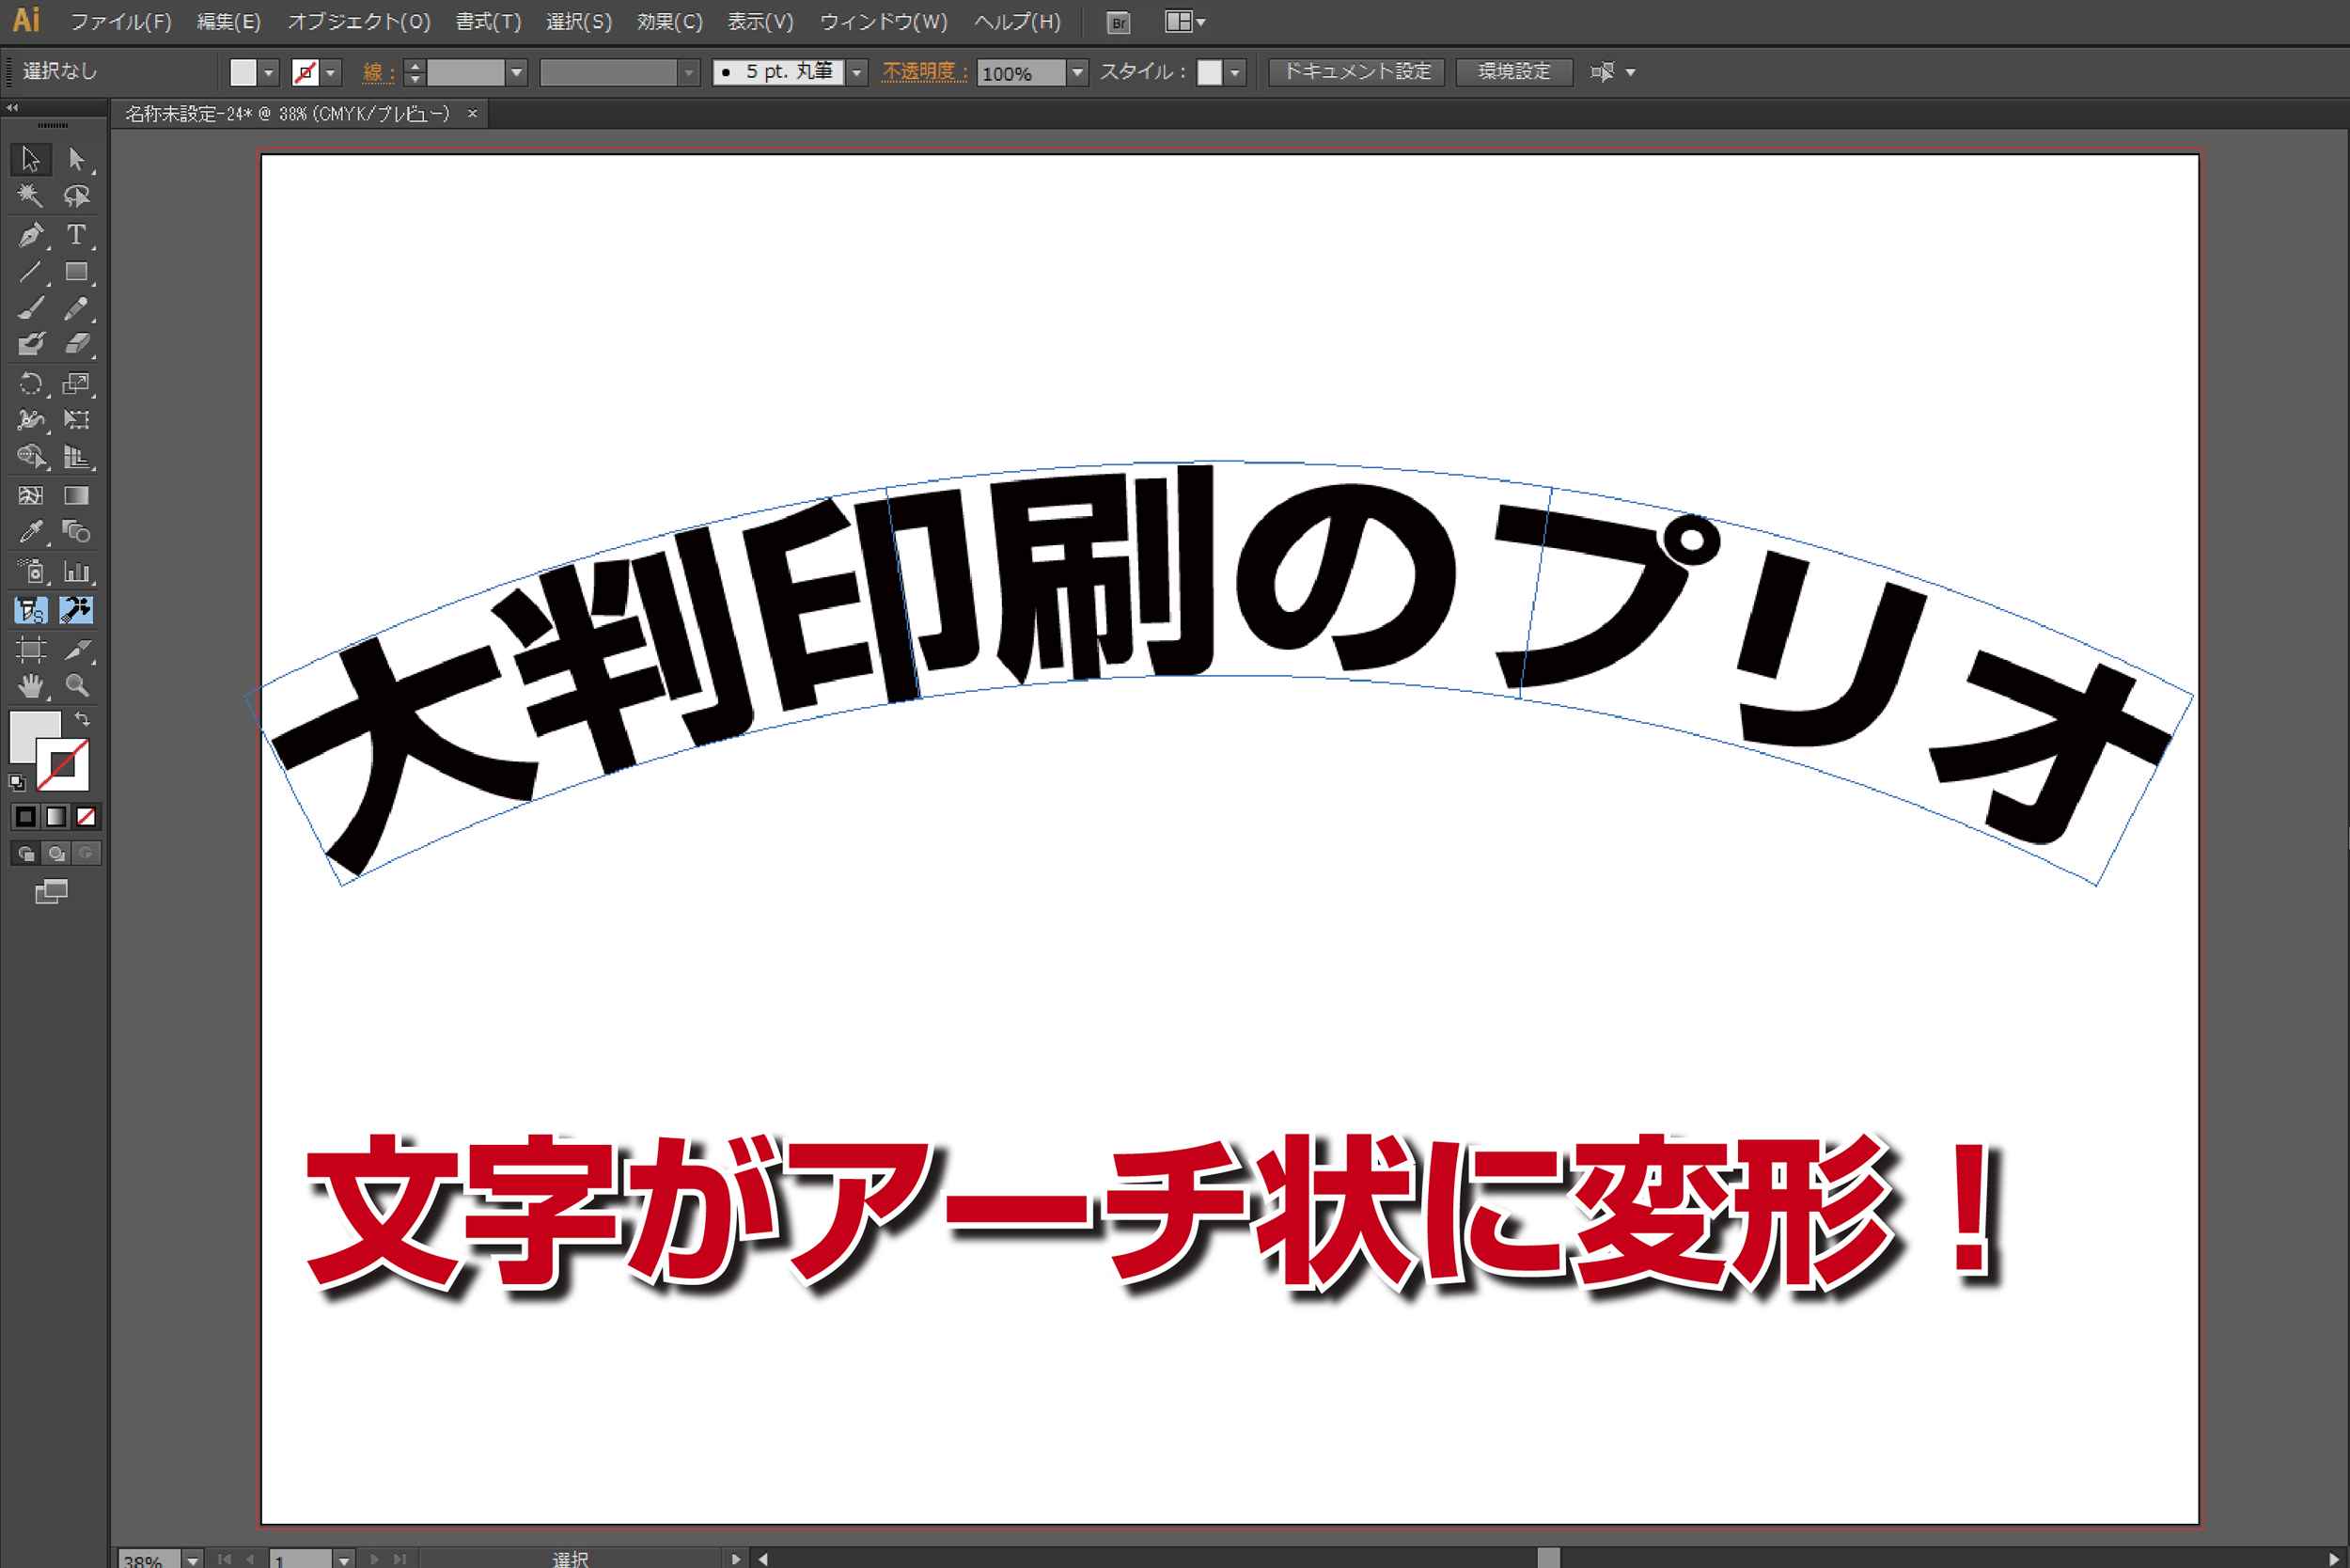Select the Pen tool
This screenshot has width=2350, height=1568.
point(30,235)
